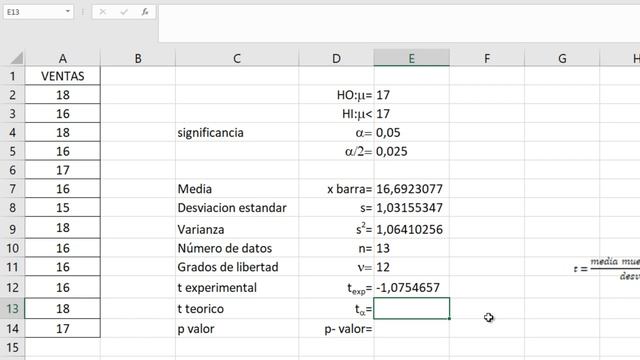Click the t experimental value -1,0754657
Image resolution: width=640 pixels, height=360 pixels.
(x=411, y=287)
